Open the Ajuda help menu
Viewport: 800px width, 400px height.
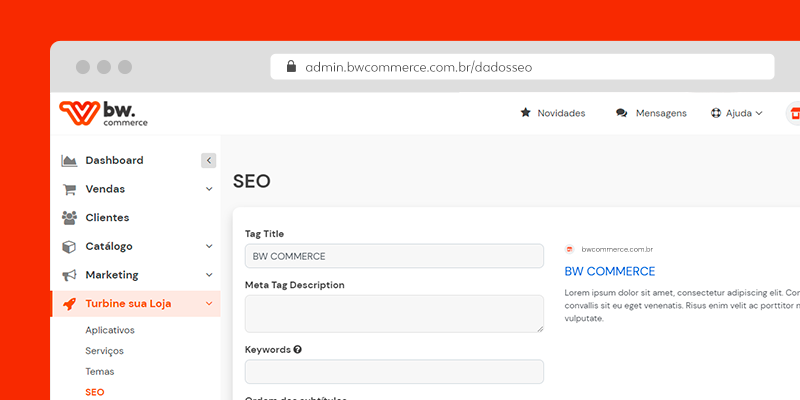point(739,113)
